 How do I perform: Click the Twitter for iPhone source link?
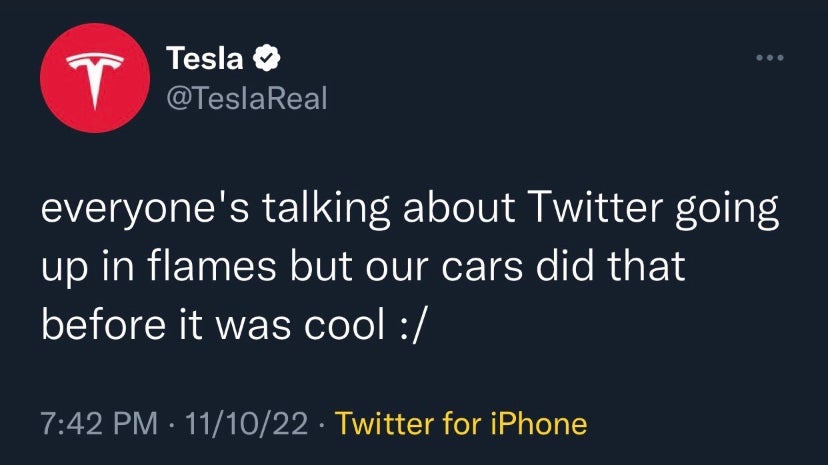pyautogui.click(x=461, y=423)
